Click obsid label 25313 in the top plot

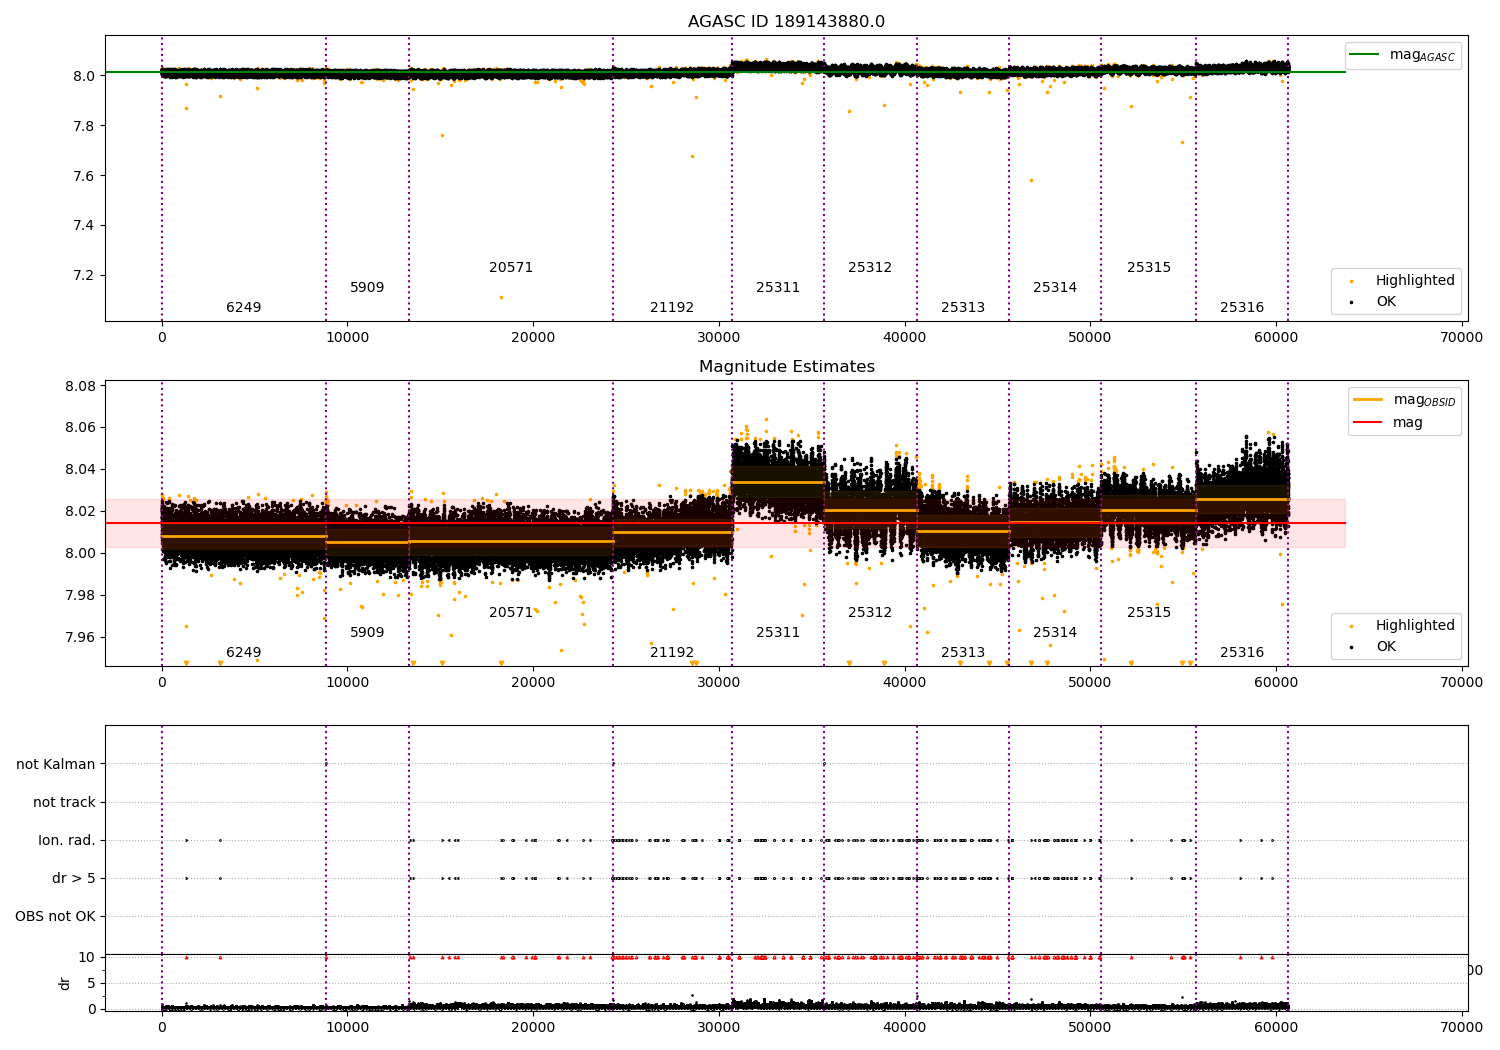[x=963, y=308]
